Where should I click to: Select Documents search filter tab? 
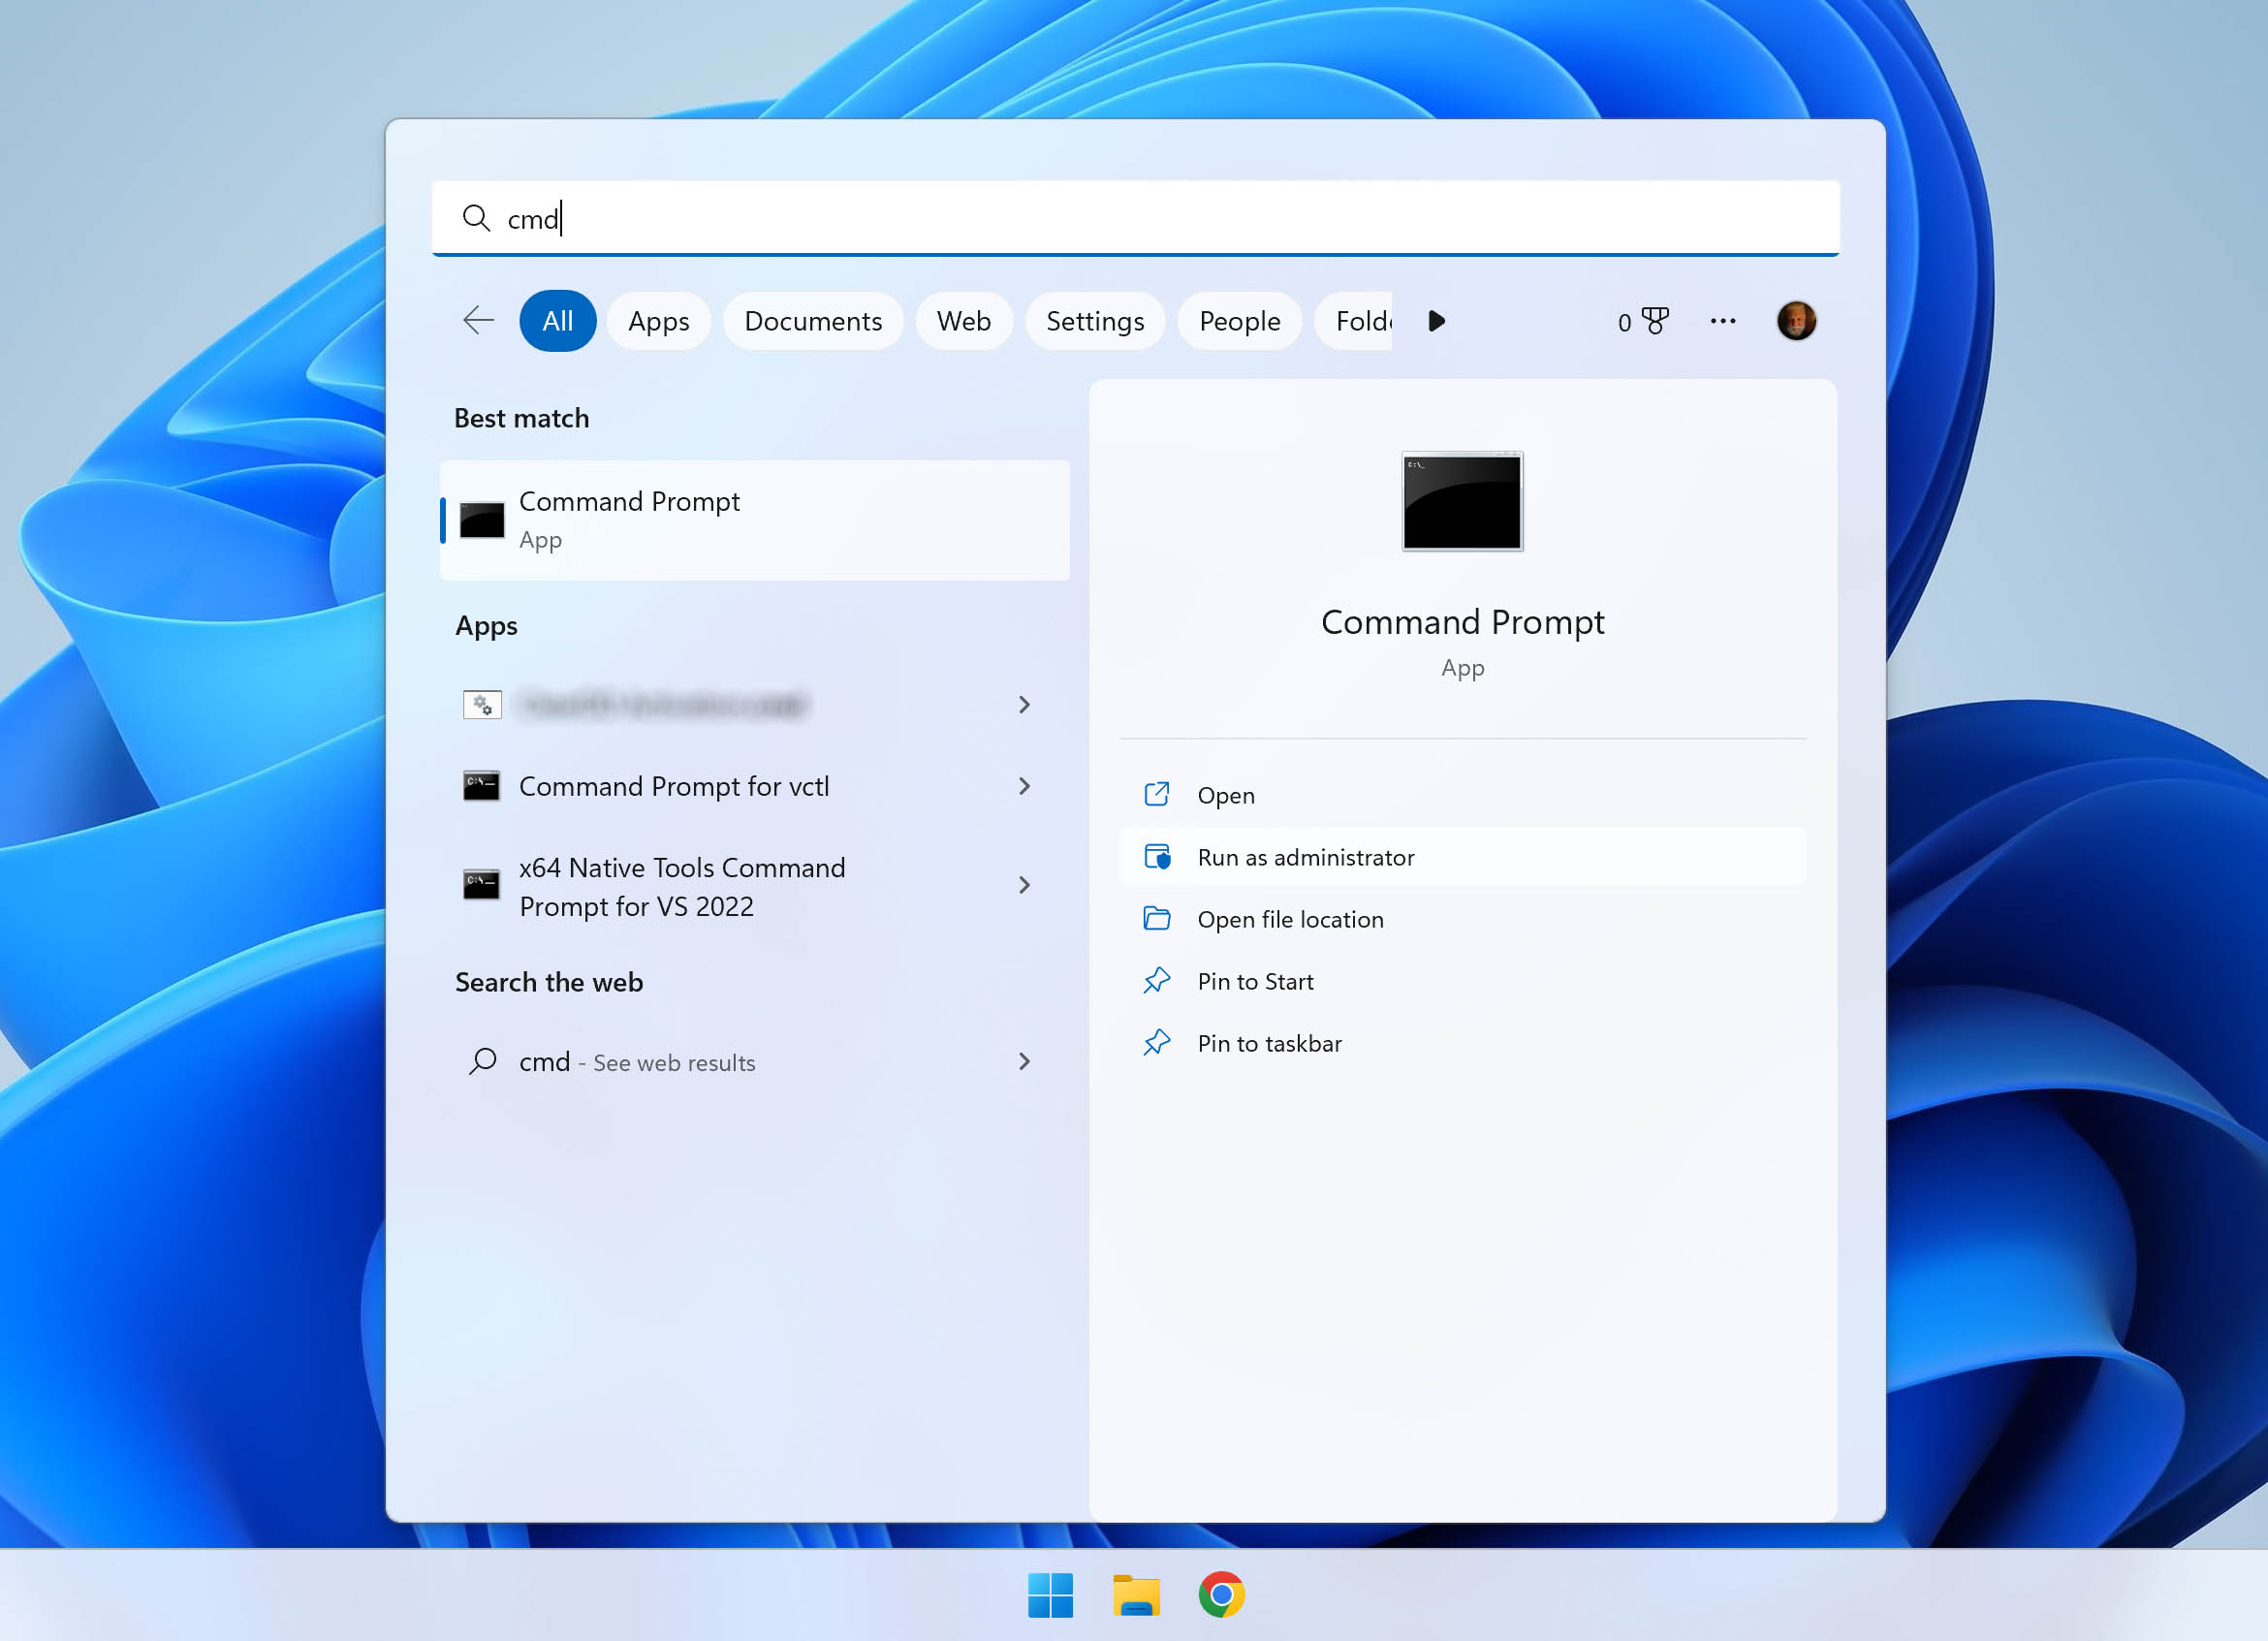coord(812,321)
